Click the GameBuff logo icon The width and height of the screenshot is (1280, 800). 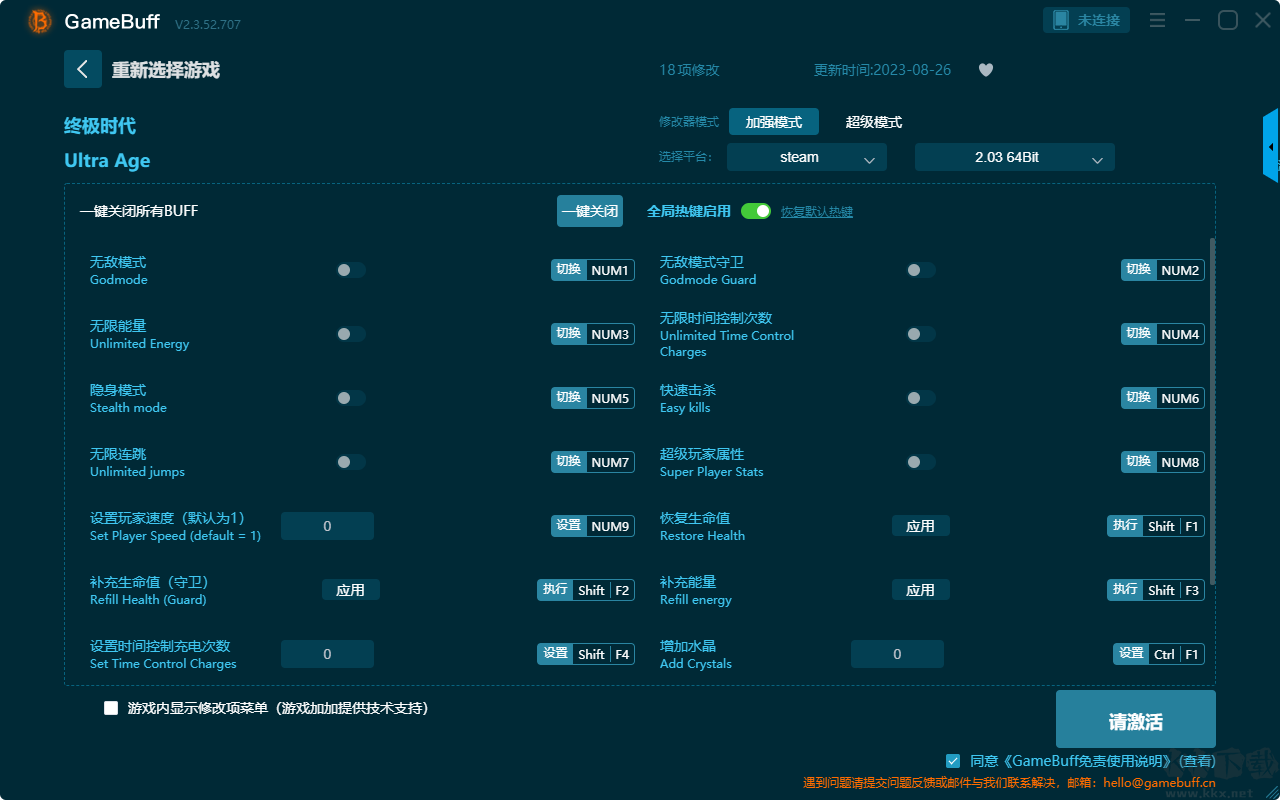coord(40,21)
